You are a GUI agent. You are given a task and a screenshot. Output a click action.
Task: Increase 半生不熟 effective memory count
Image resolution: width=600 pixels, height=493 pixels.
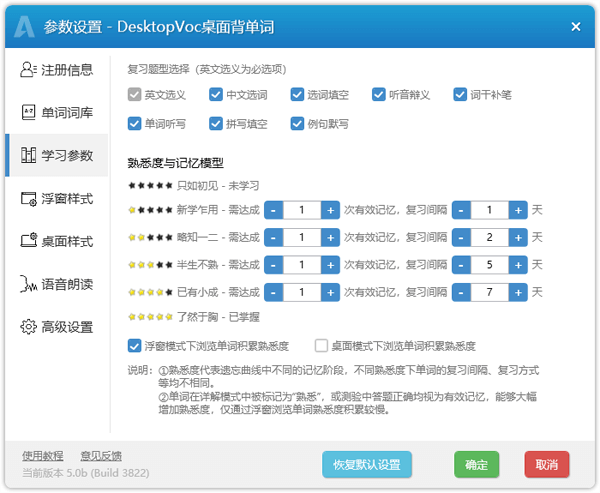pyautogui.click(x=331, y=265)
